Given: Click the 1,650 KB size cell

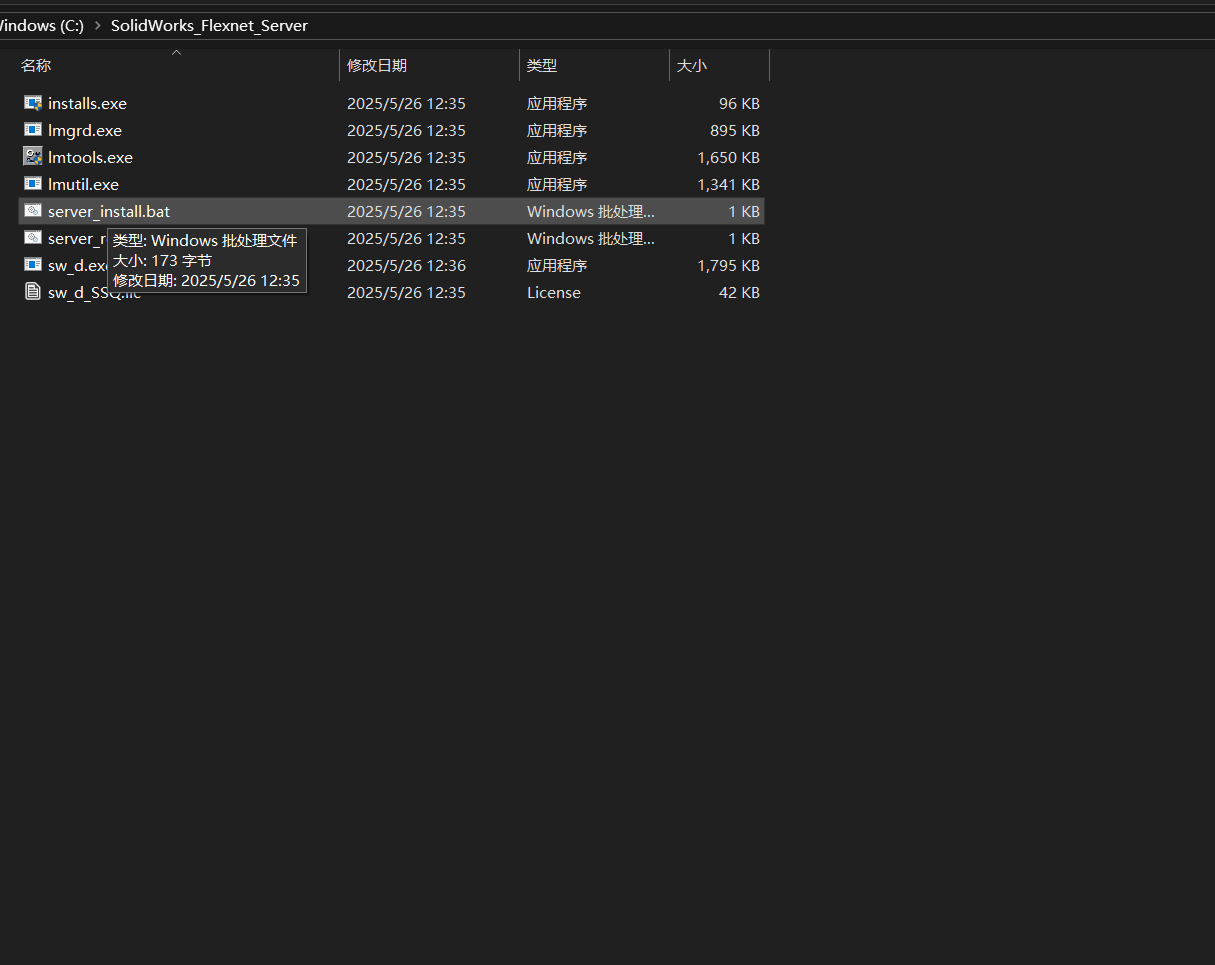Looking at the screenshot, I should [x=729, y=157].
